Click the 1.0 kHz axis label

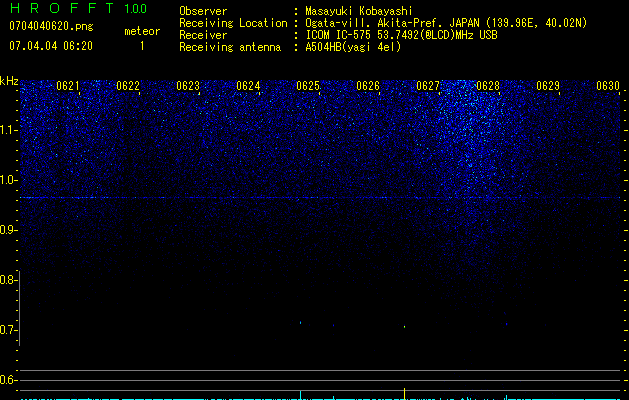9,180
